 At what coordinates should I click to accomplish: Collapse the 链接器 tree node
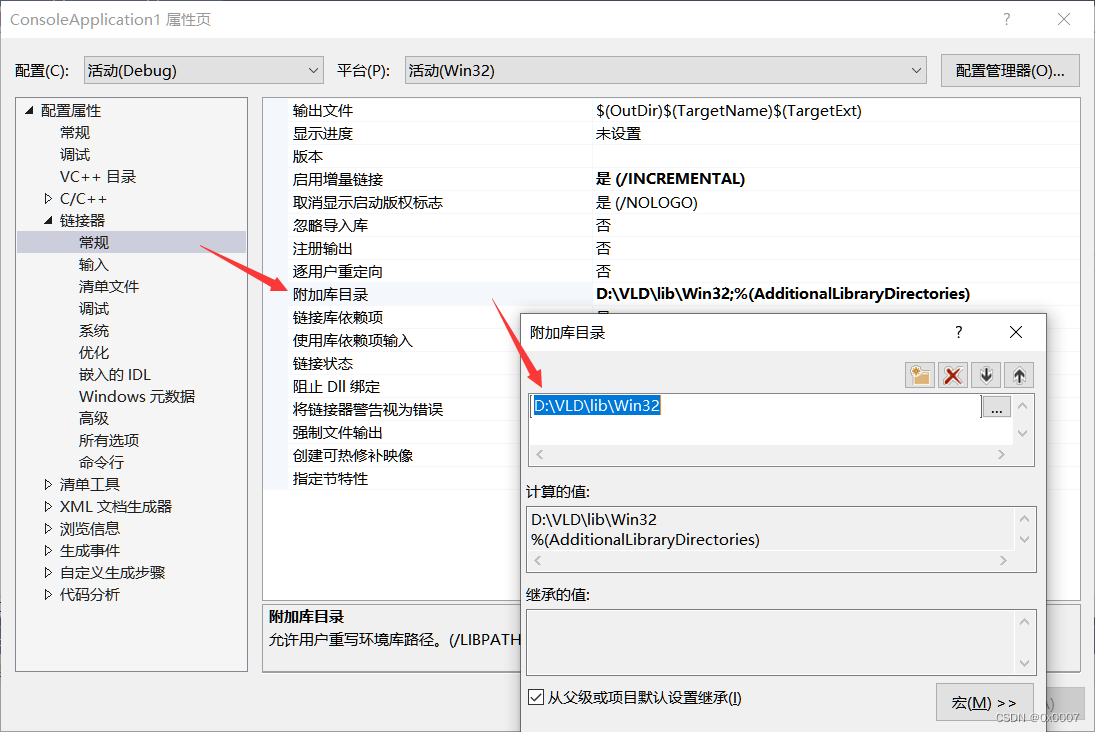[x=47, y=221]
